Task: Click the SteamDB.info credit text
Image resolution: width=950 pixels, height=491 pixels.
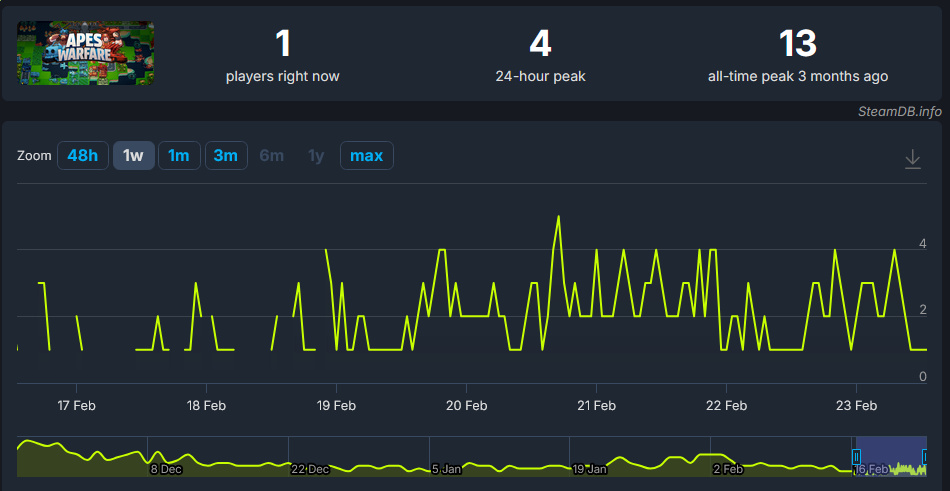Action: 900,112
